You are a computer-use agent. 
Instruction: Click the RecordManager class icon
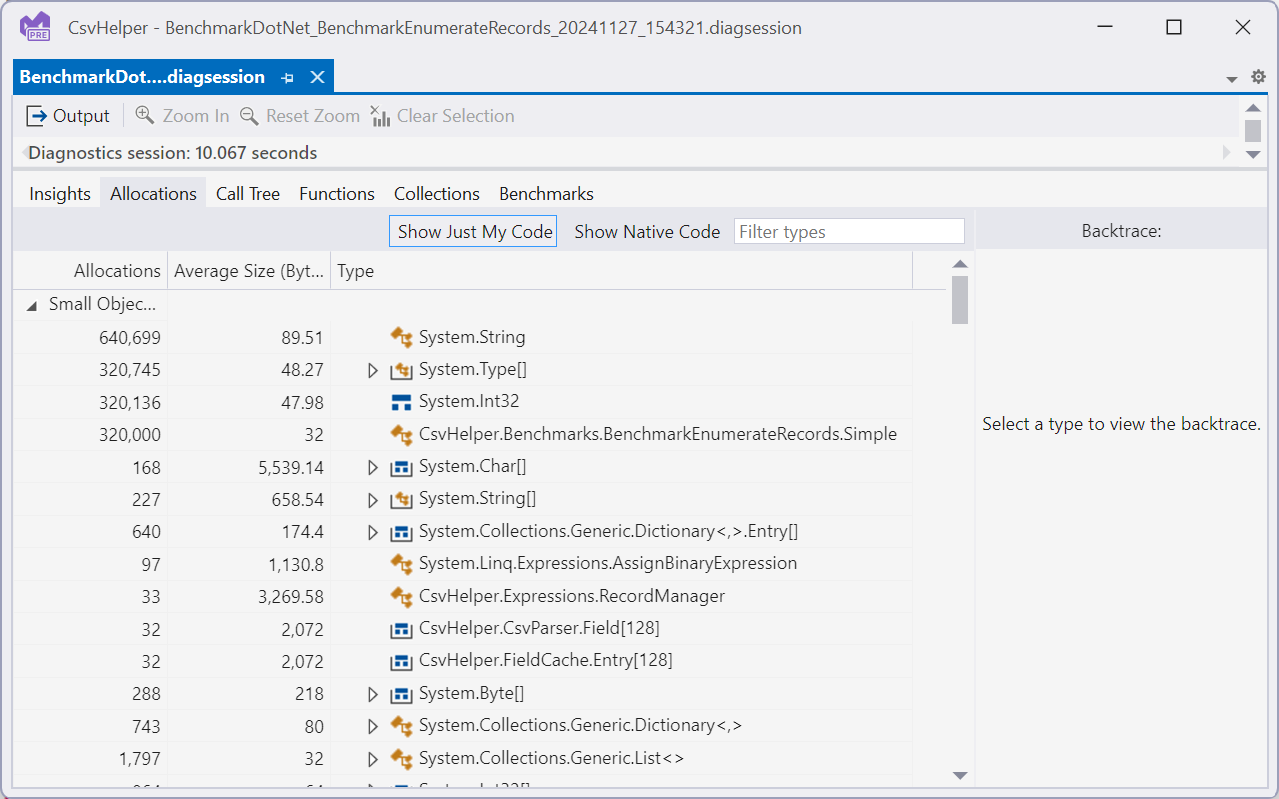pos(402,596)
